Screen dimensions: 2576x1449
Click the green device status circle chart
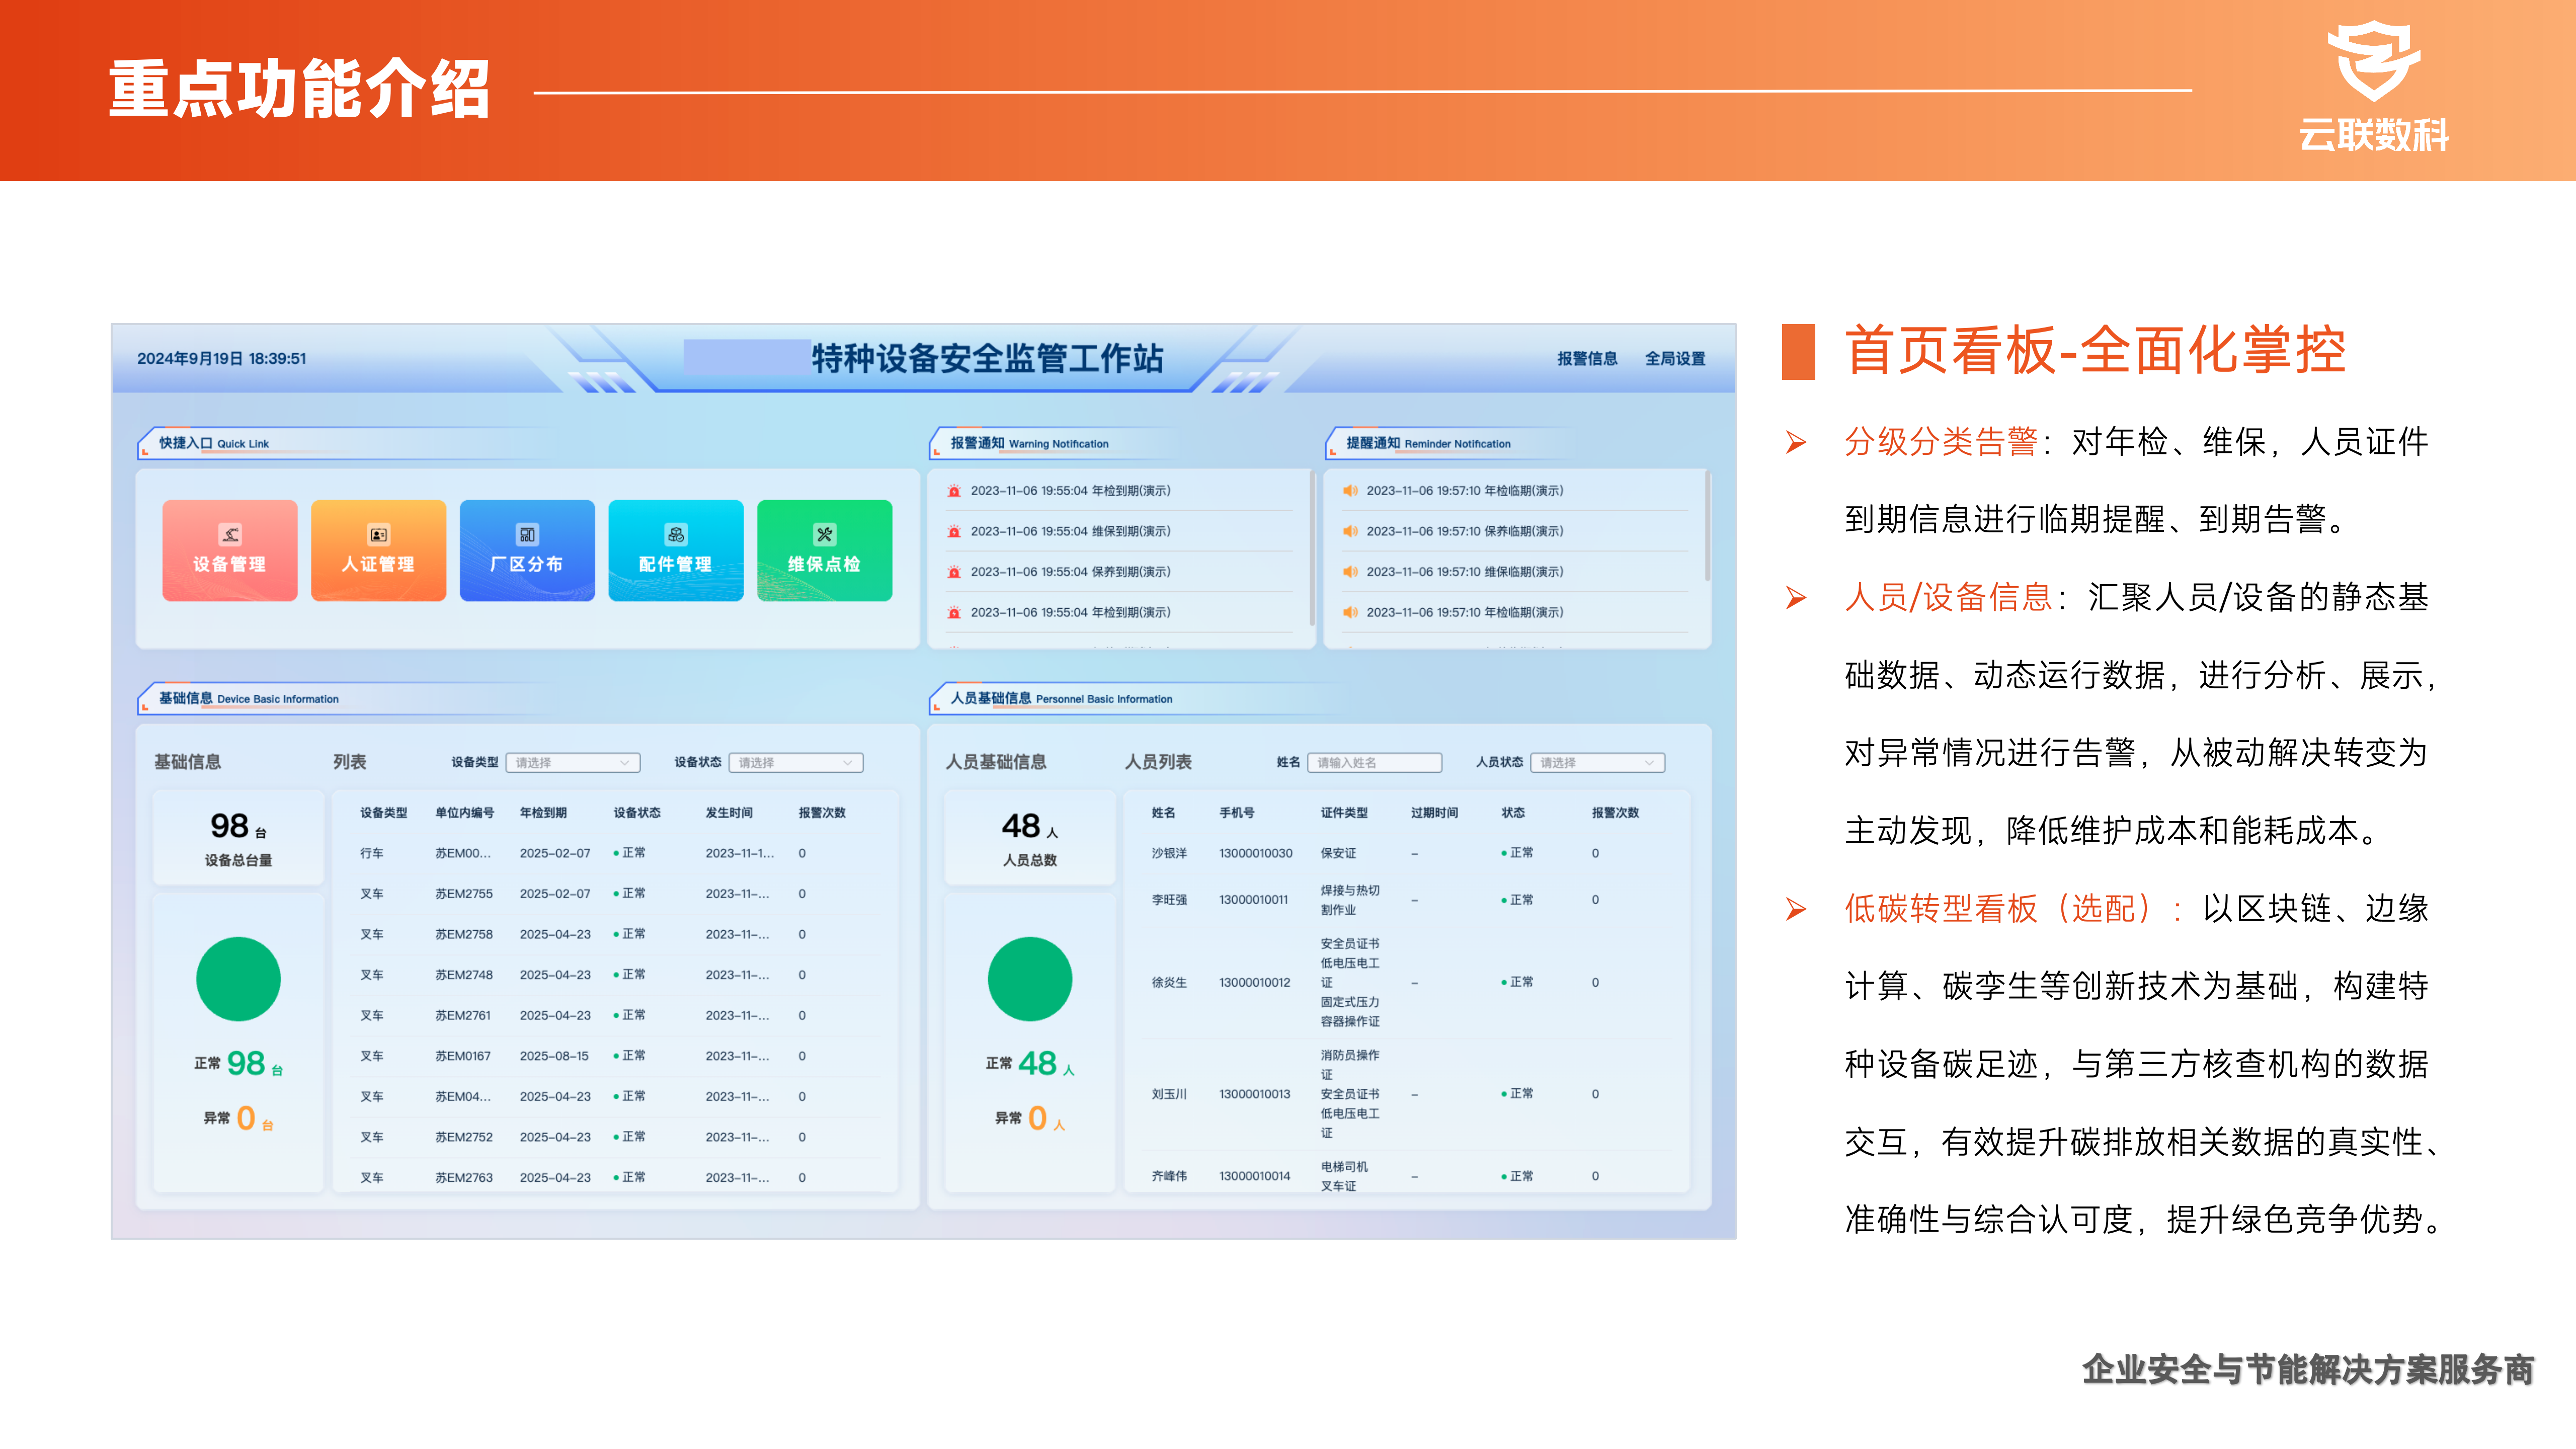tap(238, 978)
